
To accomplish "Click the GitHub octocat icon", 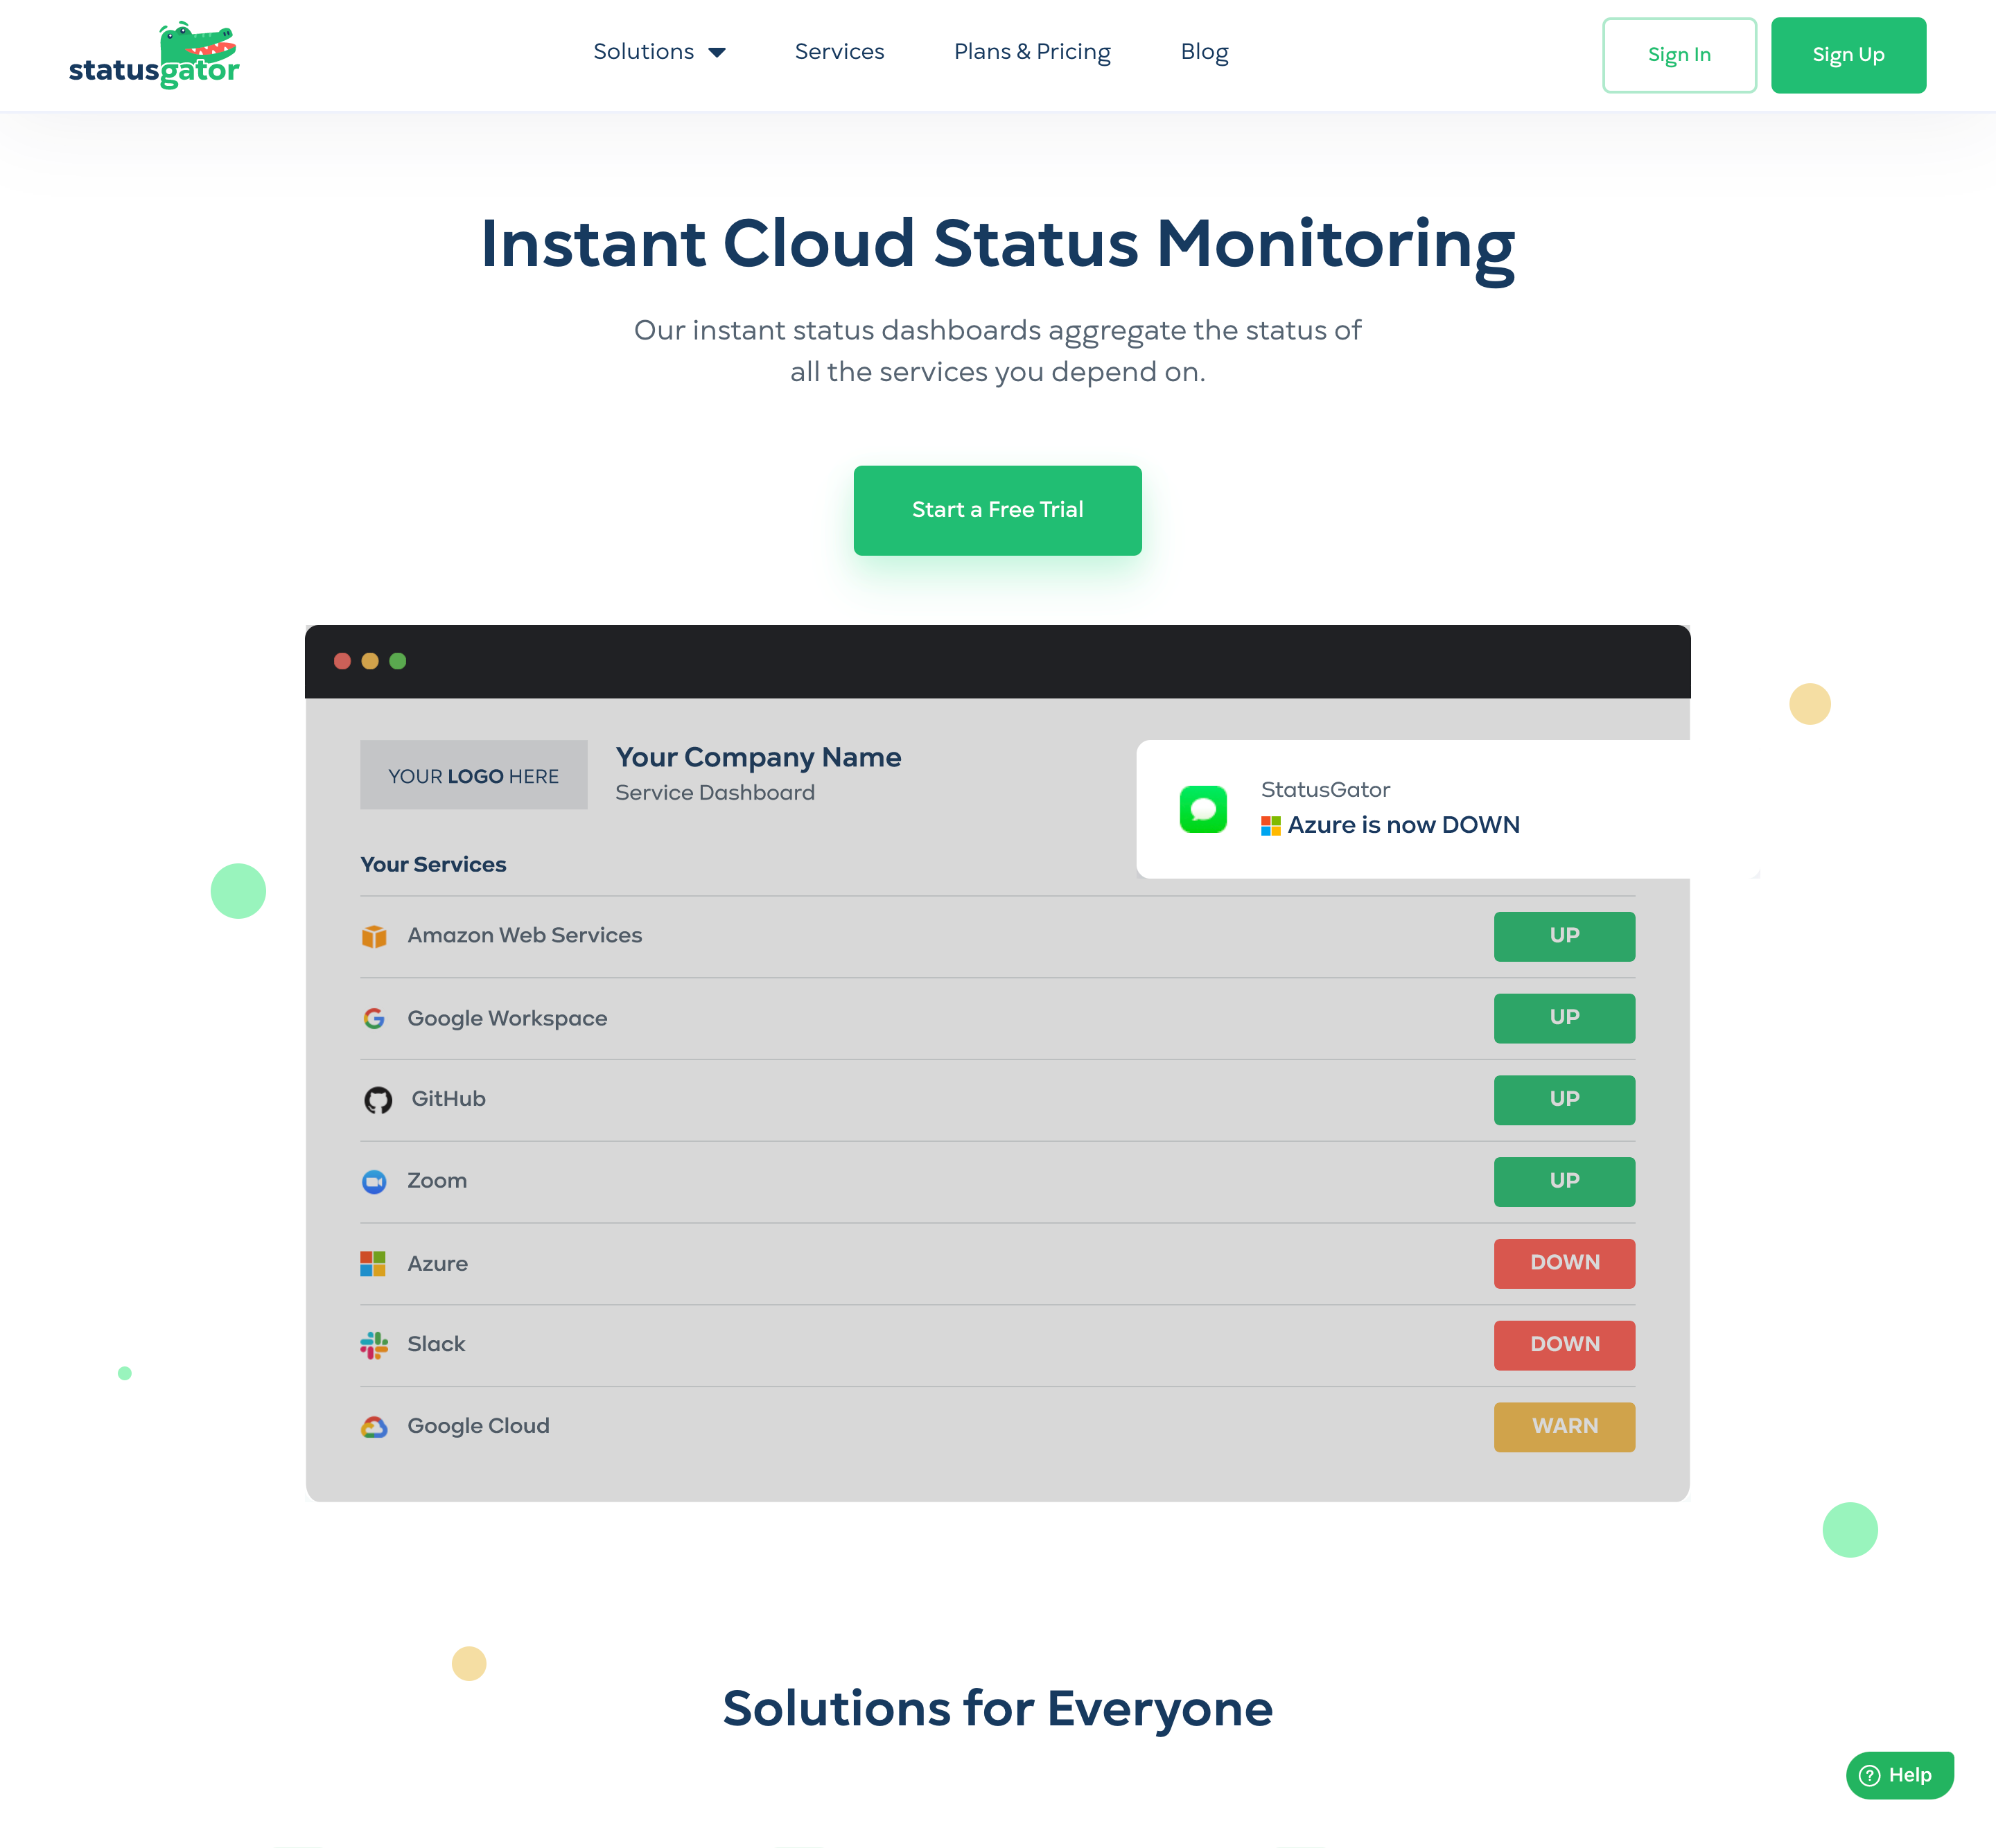I will click(x=377, y=1100).
